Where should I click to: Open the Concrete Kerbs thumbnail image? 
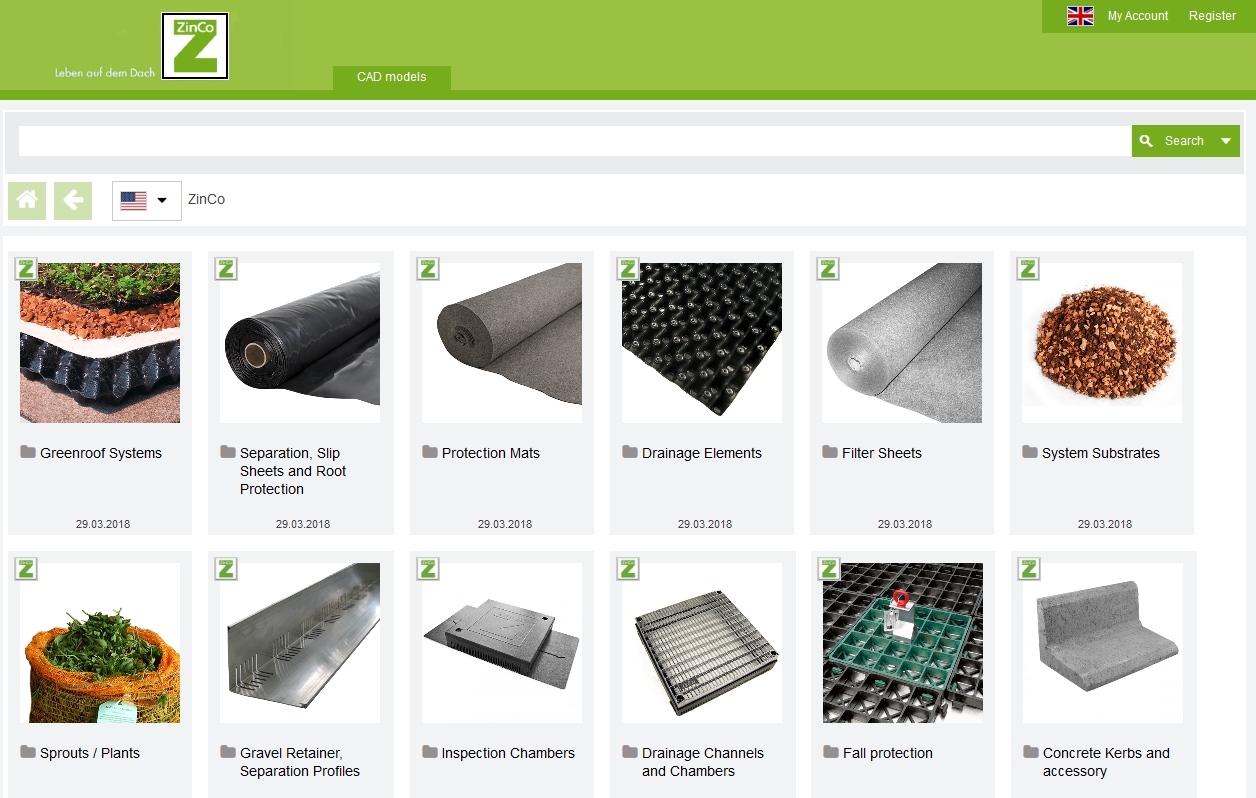1103,643
